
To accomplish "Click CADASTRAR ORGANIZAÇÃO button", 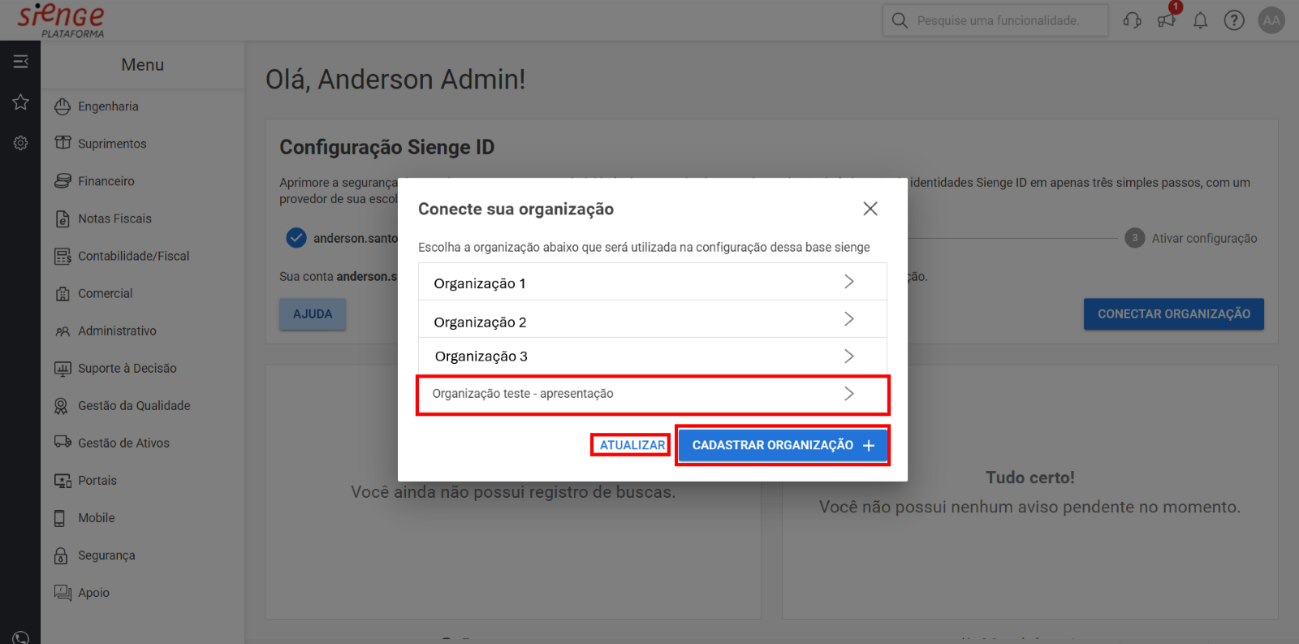I will [782, 444].
